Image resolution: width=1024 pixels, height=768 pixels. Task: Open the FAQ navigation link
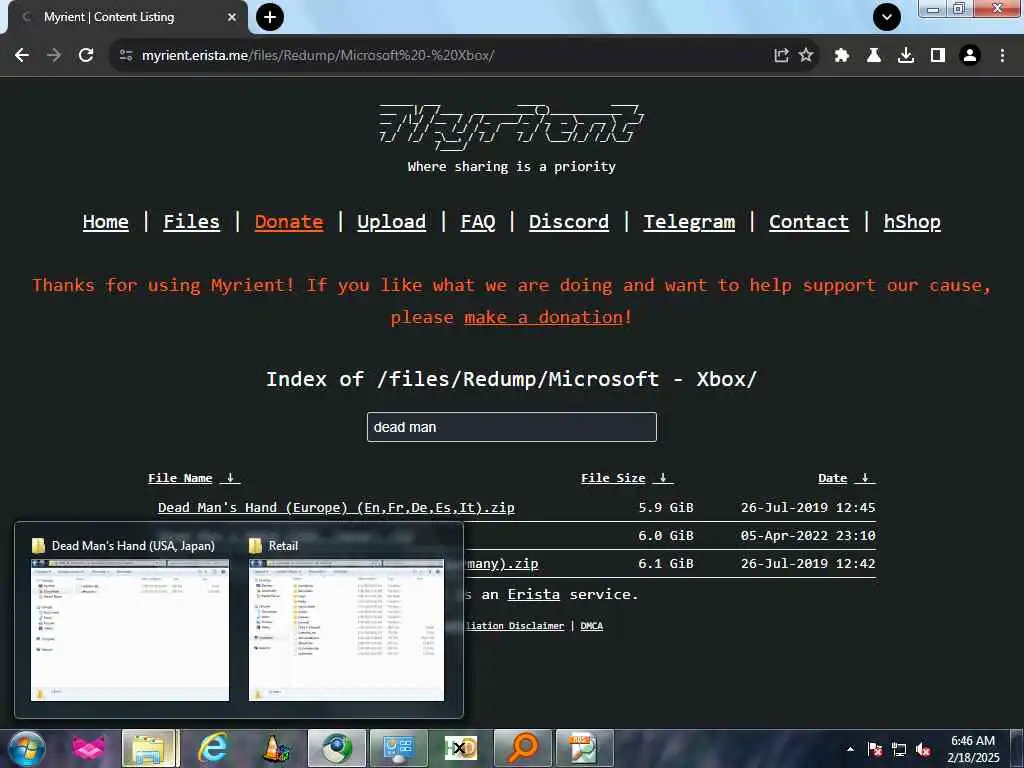point(478,221)
